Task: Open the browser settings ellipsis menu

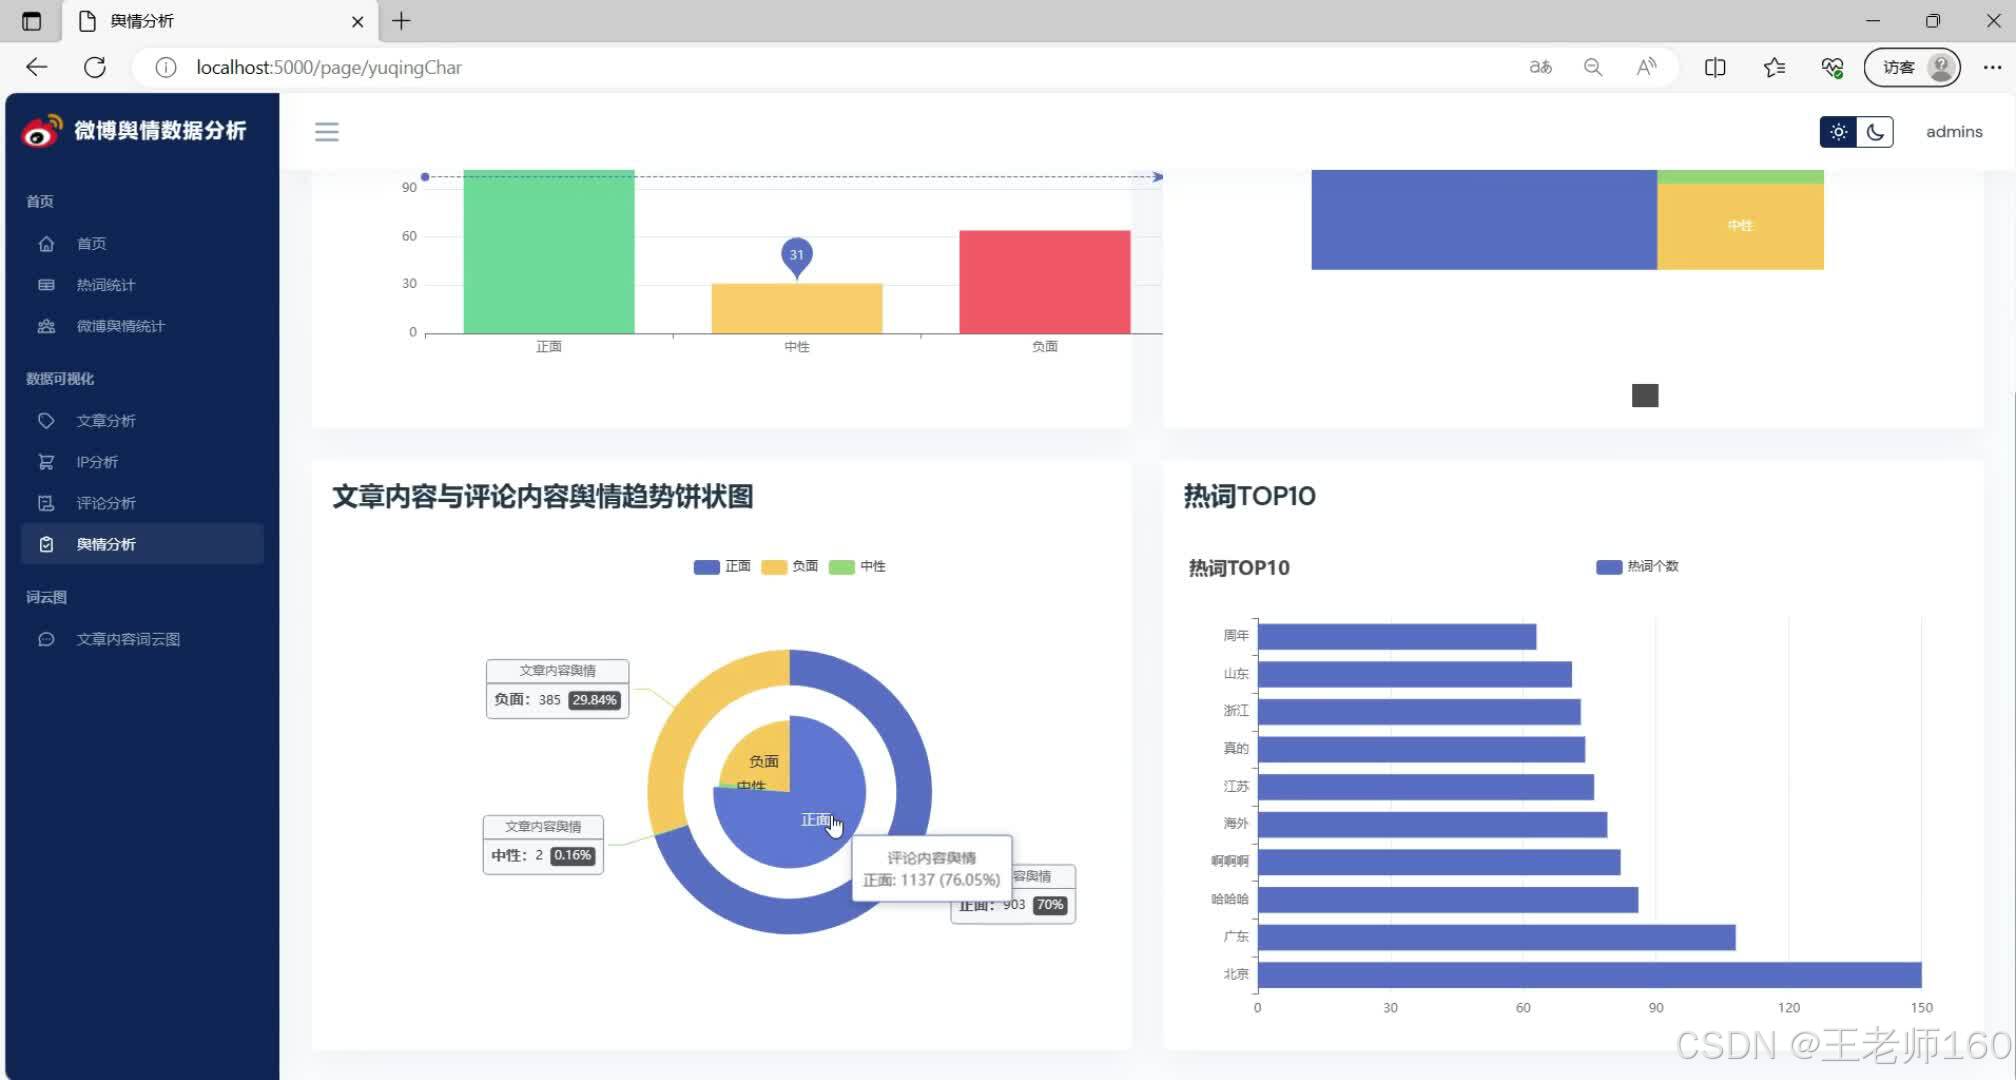Action: tap(1992, 67)
